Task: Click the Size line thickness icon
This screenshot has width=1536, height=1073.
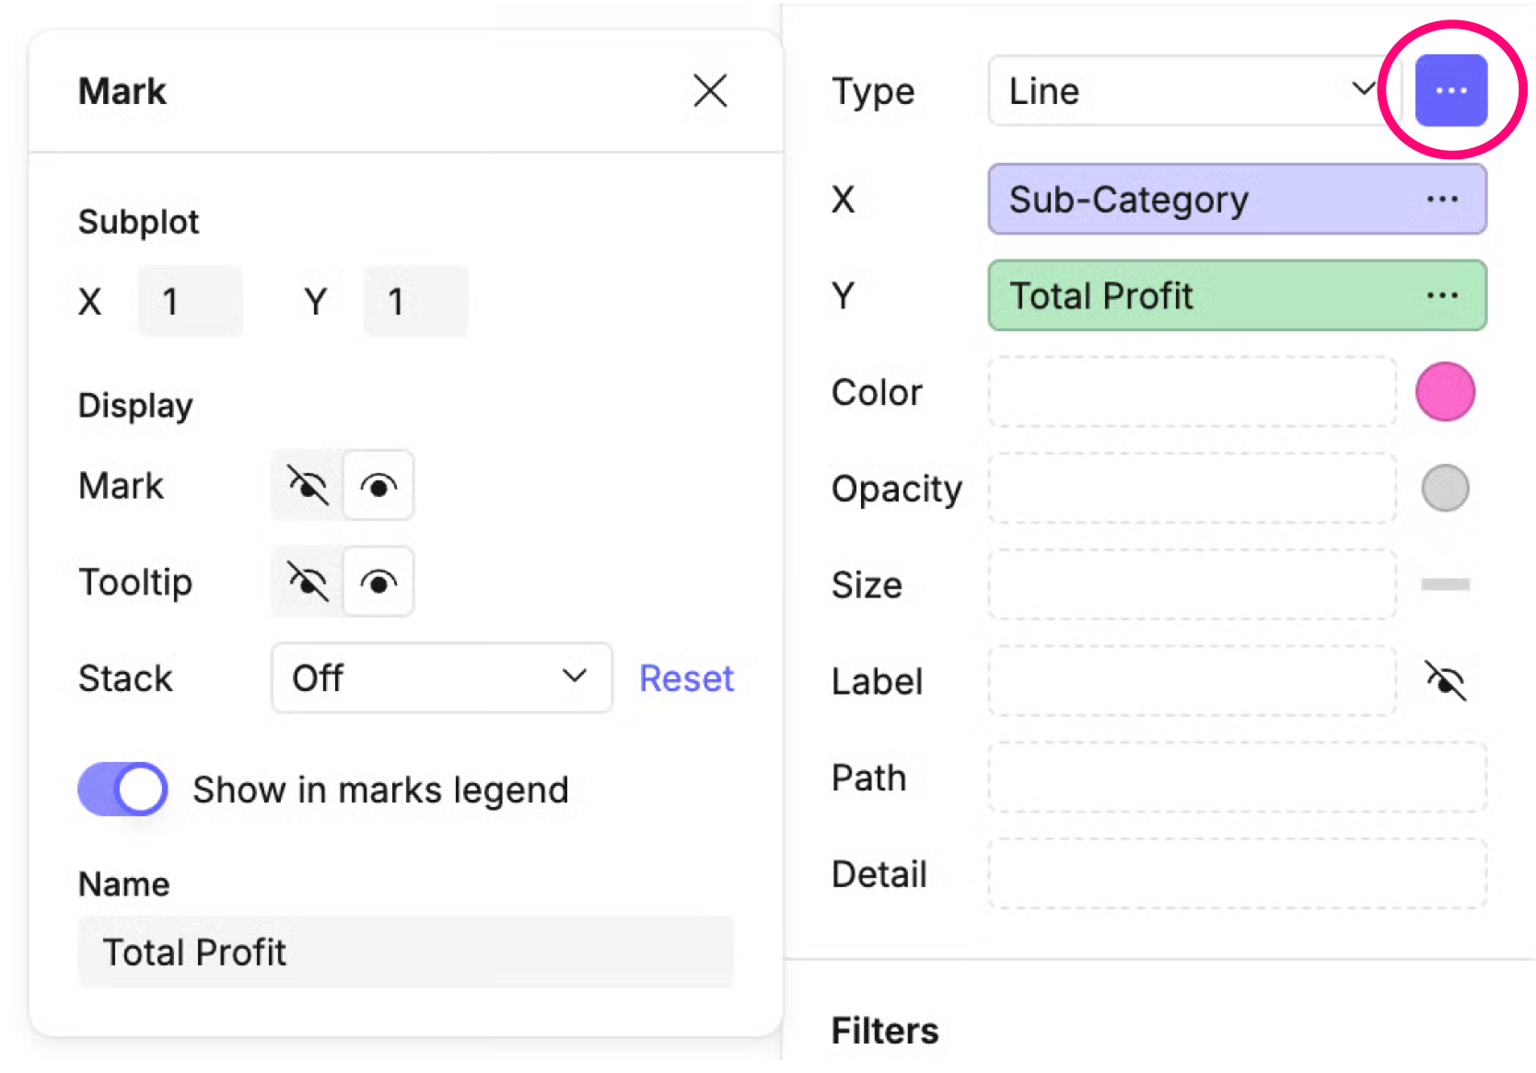Action: pos(1444,584)
